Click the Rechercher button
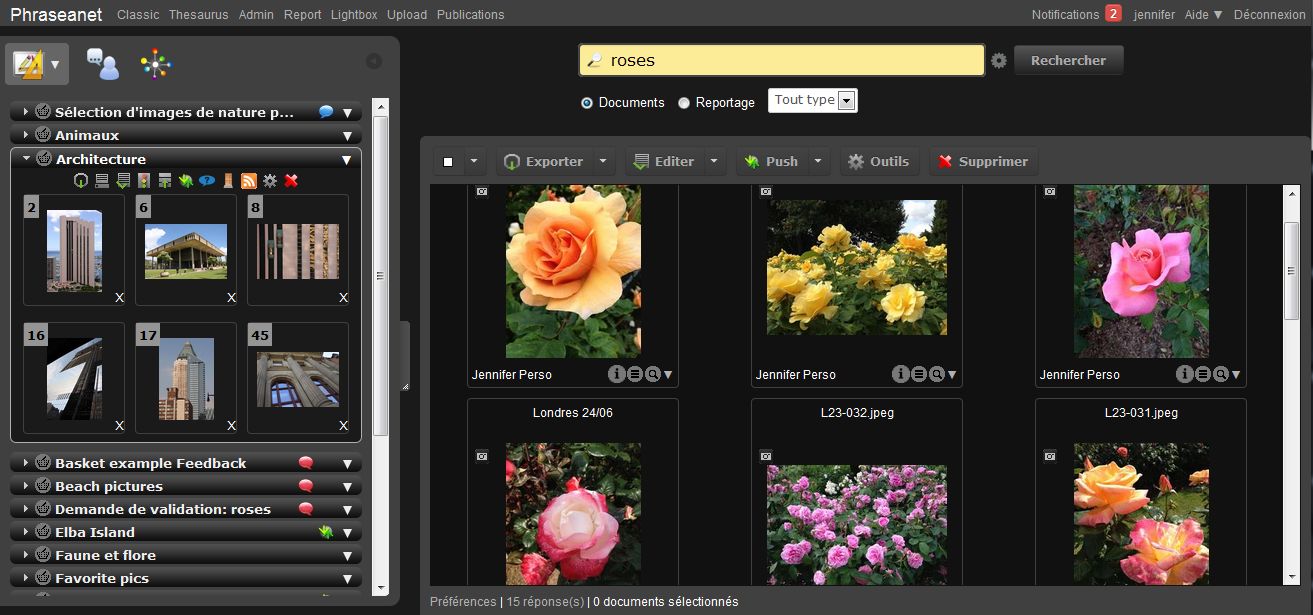 [x=1068, y=60]
